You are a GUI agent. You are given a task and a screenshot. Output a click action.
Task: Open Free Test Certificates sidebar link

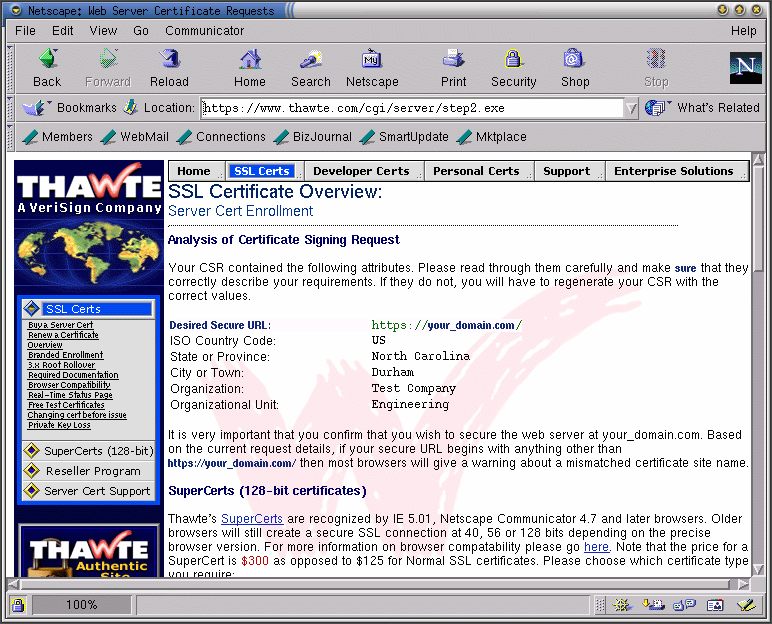65,405
